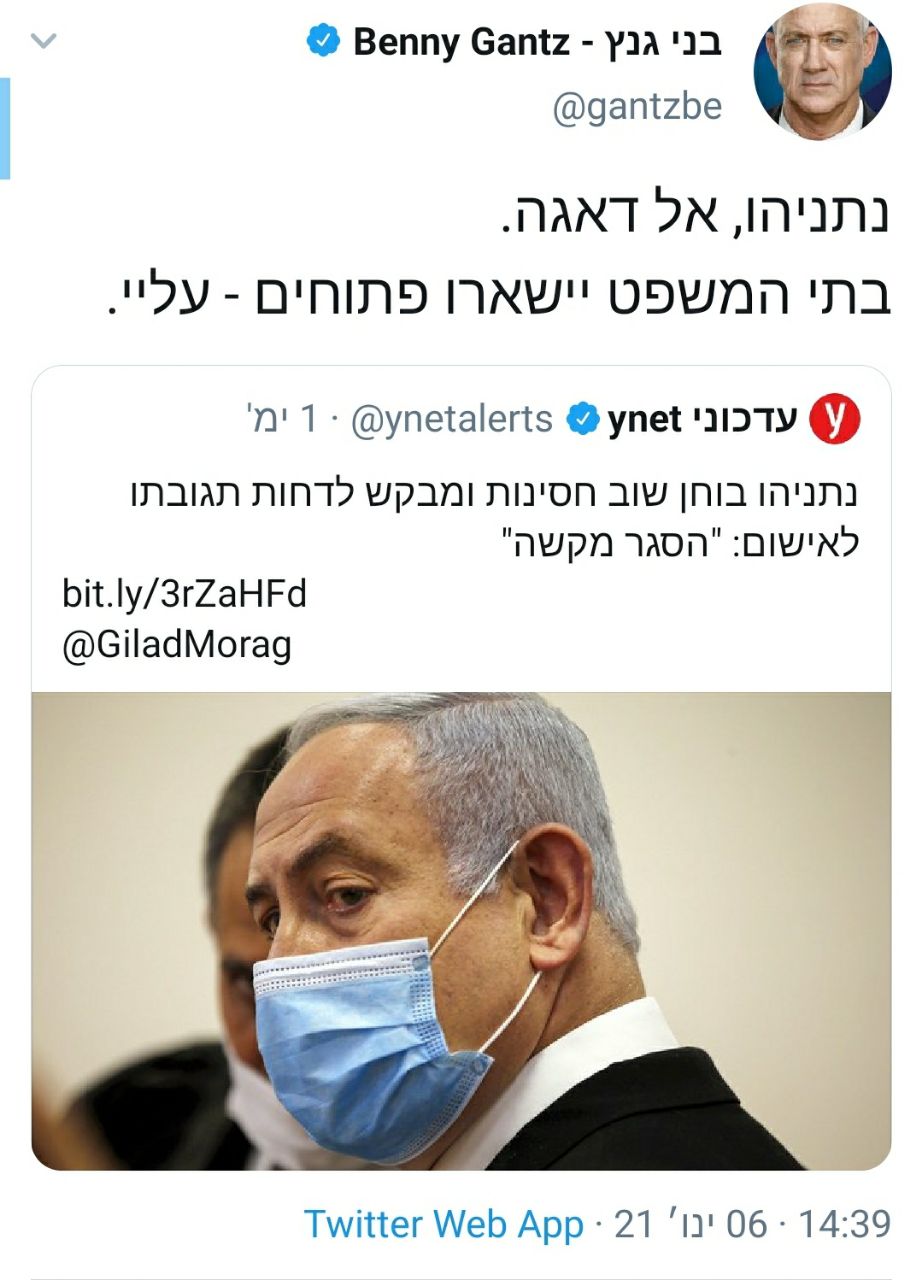Open the @ynetalerts handle
The width and height of the screenshot is (923, 1280).
[x=452, y=420]
